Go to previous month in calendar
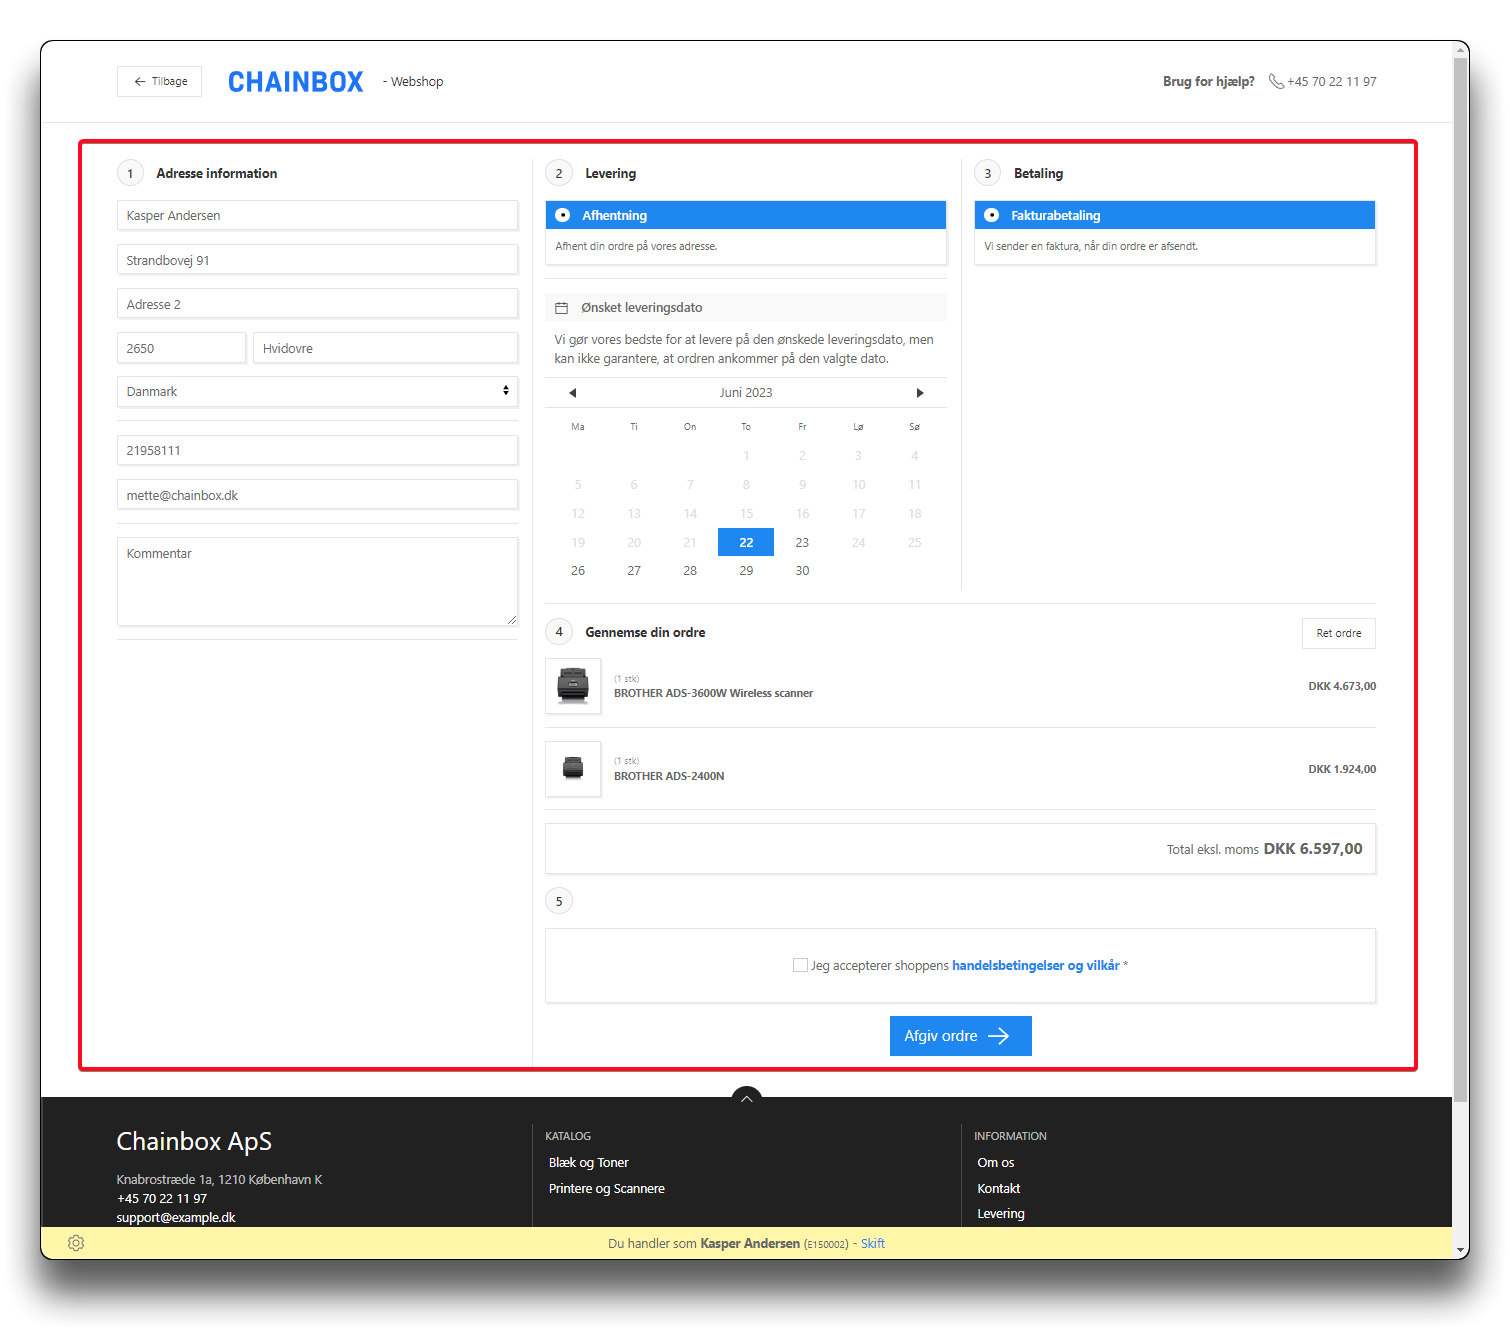The width and height of the screenshot is (1510, 1332). [572, 393]
